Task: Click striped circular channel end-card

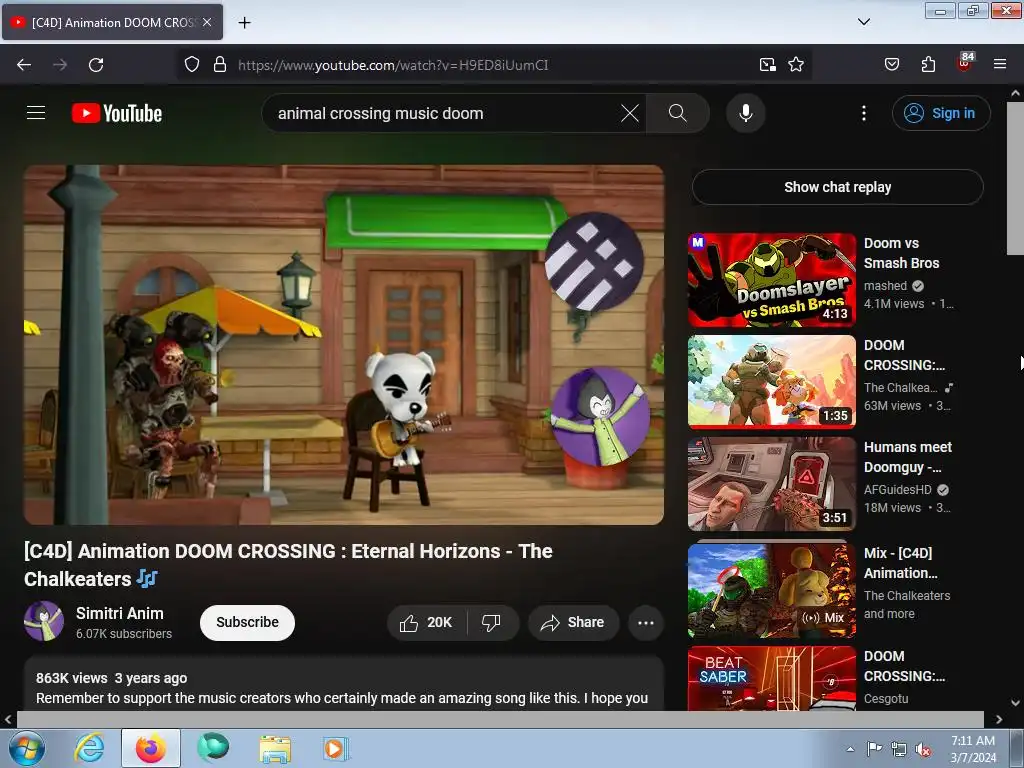Action: (594, 262)
